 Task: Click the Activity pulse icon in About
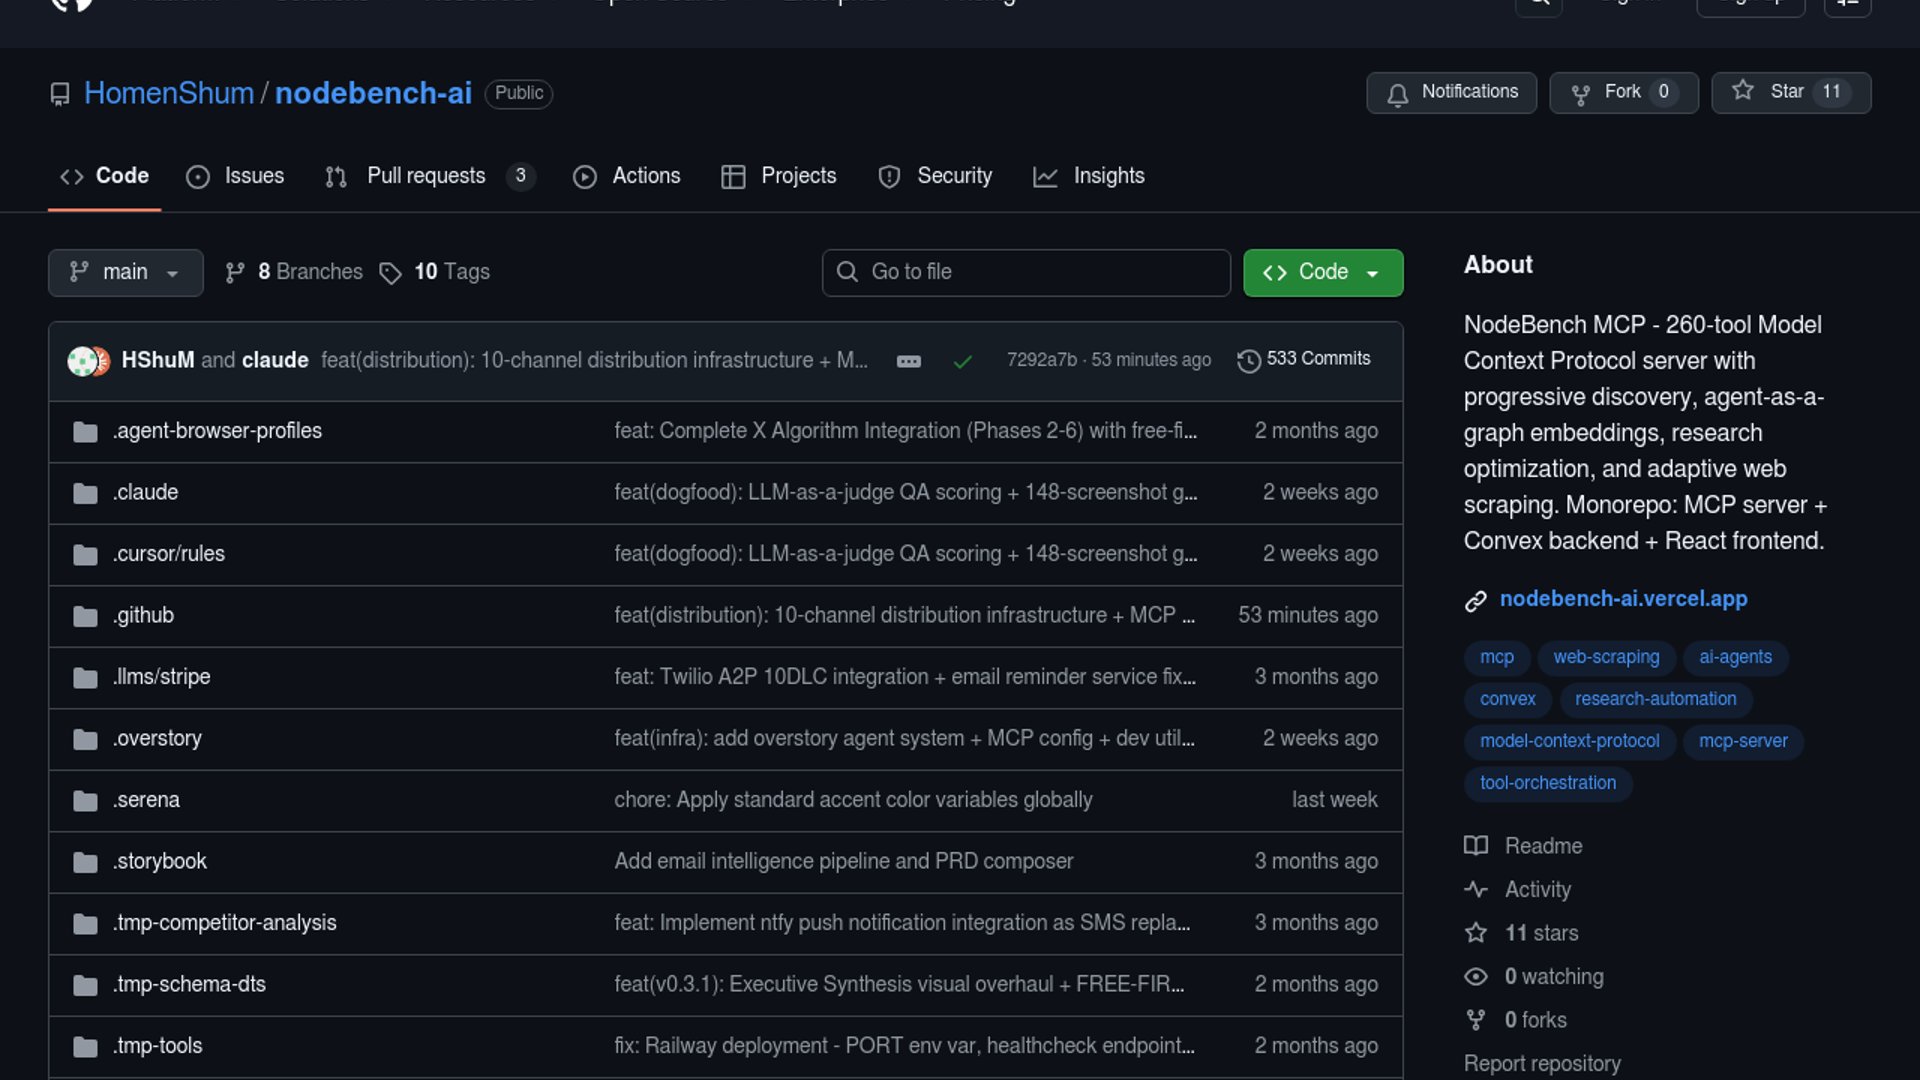pyautogui.click(x=1475, y=889)
